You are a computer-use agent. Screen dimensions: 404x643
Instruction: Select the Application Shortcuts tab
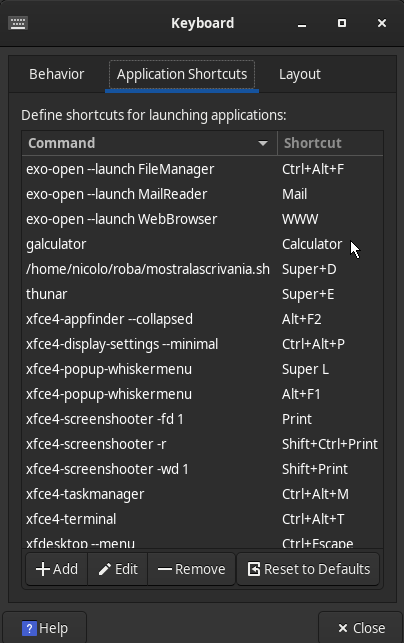point(182,74)
